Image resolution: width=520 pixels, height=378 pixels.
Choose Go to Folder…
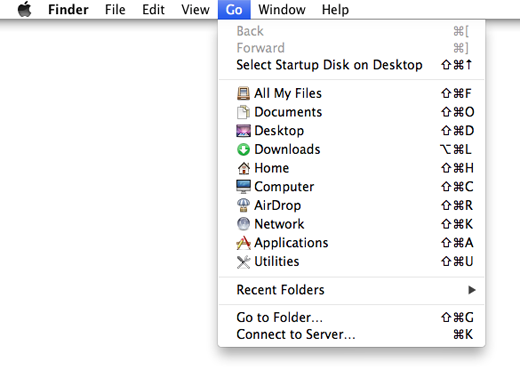[280, 317]
